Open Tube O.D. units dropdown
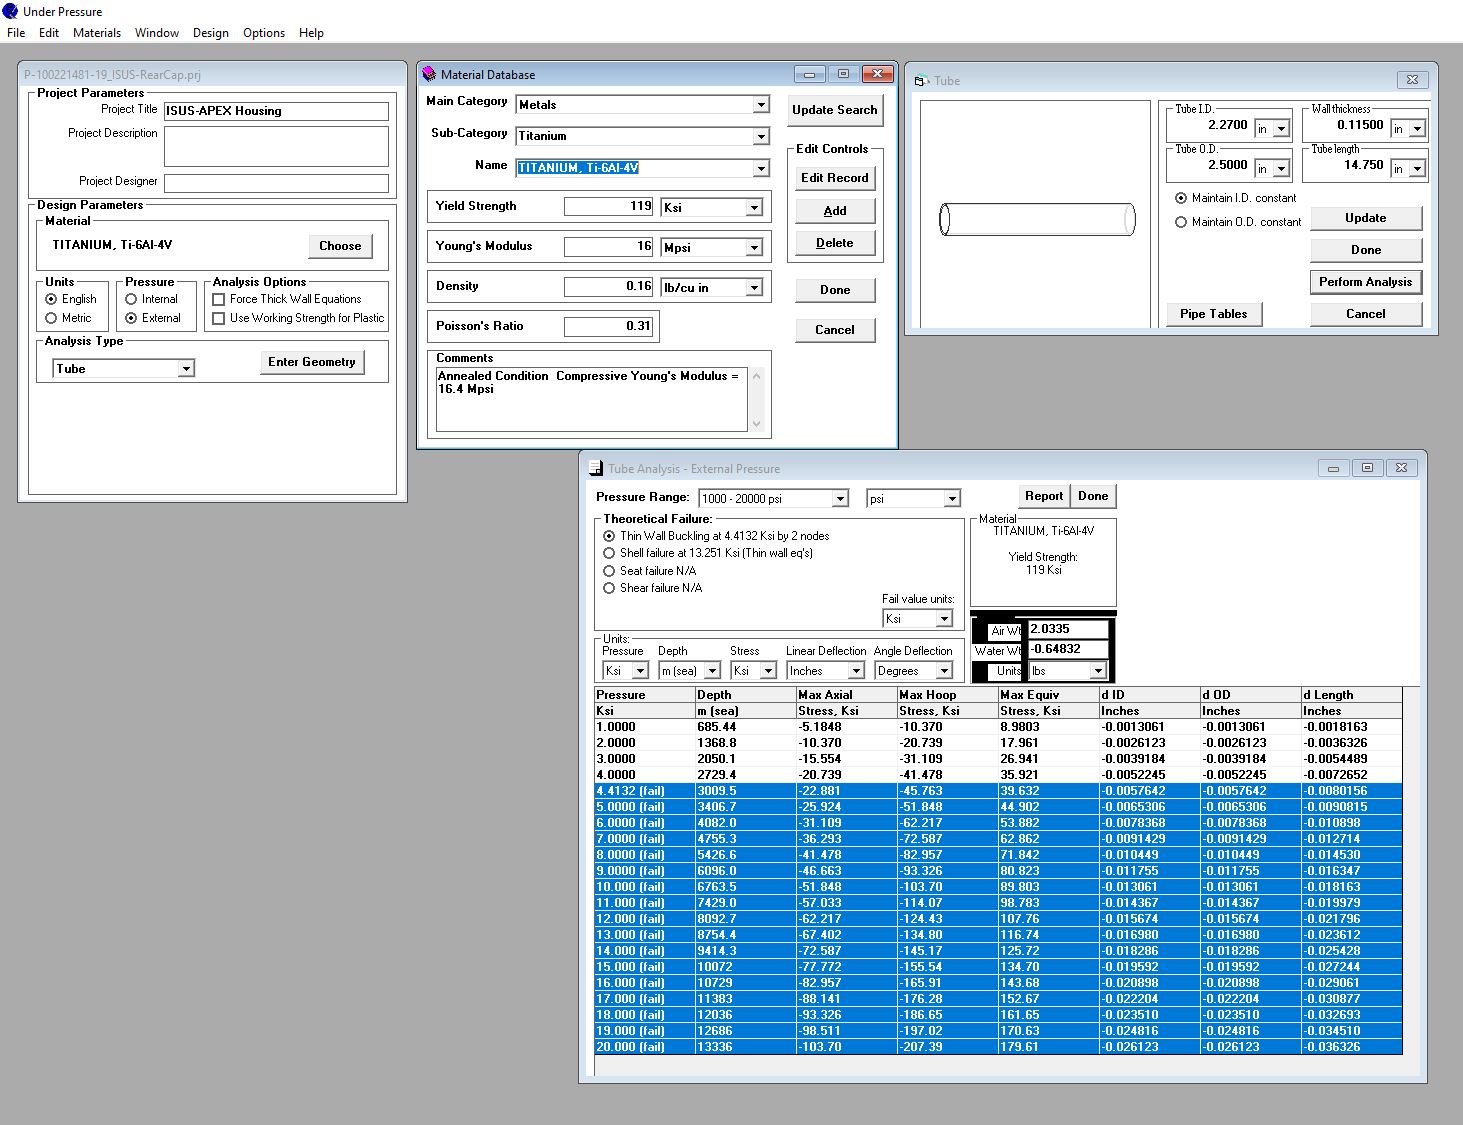The height and width of the screenshot is (1125, 1463). point(1281,169)
